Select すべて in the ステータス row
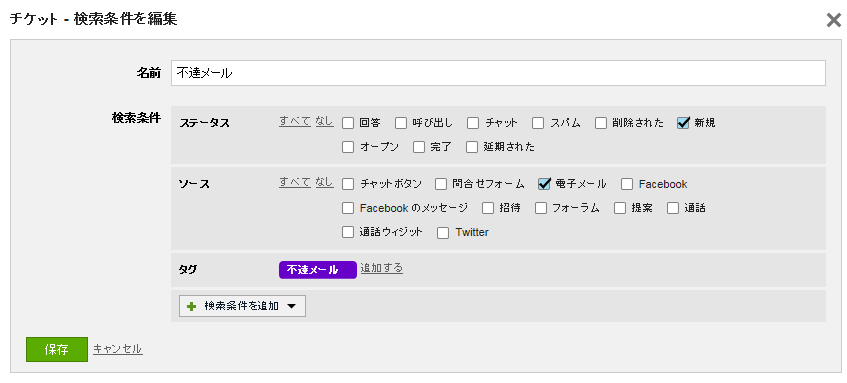This screenshot has width=847, height=383. coord(295,121)
